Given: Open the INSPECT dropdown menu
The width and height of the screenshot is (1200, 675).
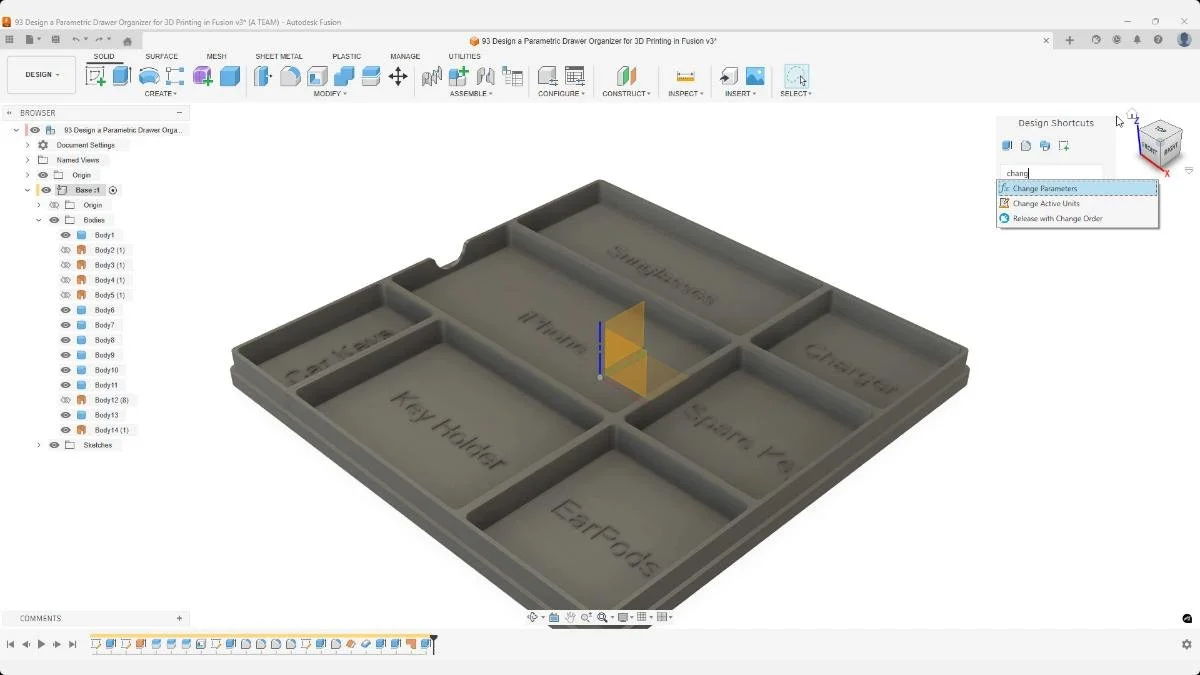Looking at the screenshot, I should [686, 94].
